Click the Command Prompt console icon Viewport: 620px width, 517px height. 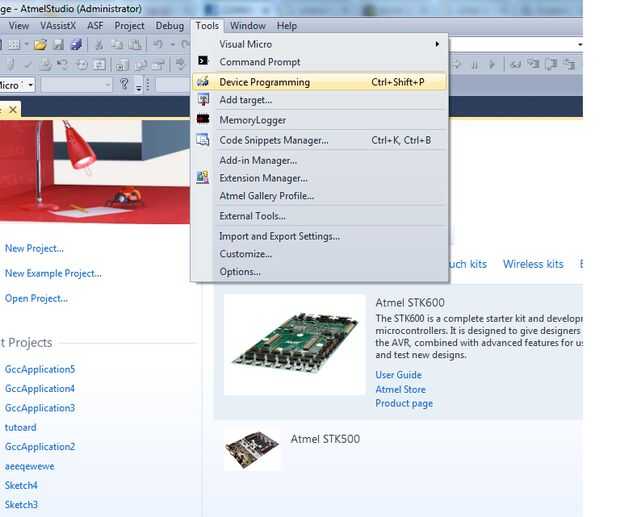click(x=203, y=60)
